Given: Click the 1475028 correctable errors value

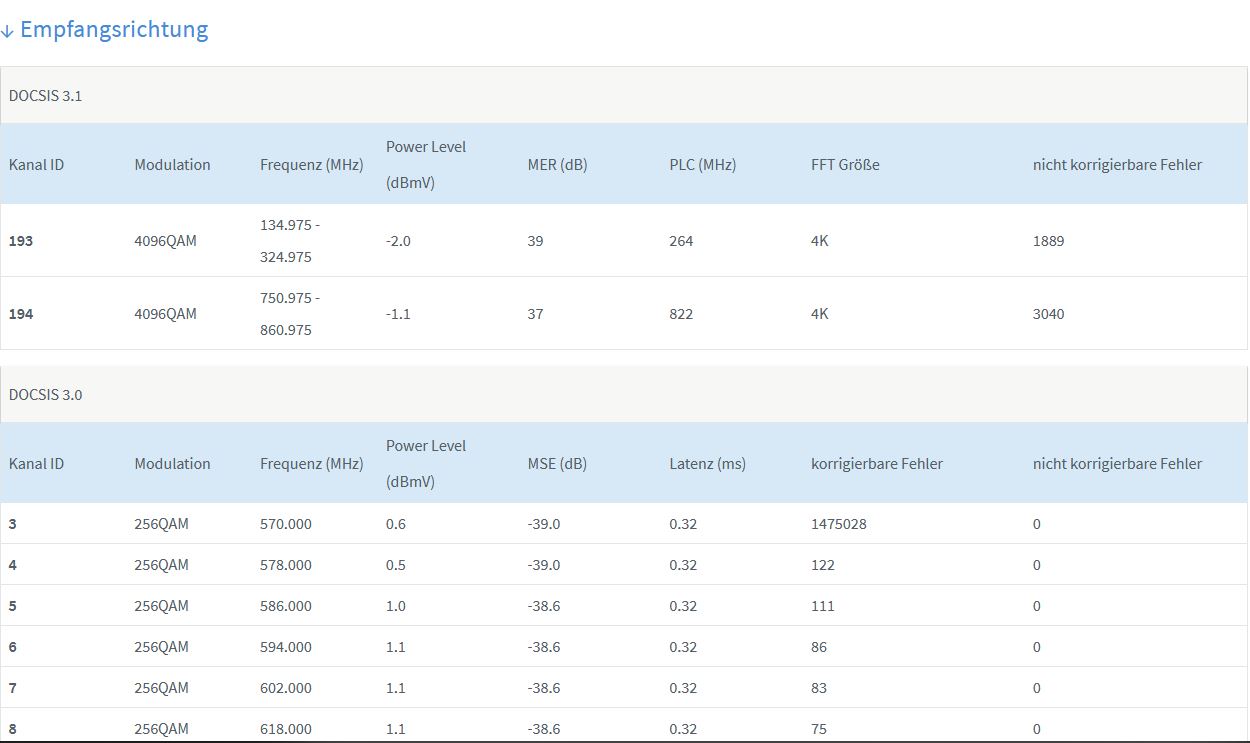Looking at the screenshot, I should click(x=838, y=524).
